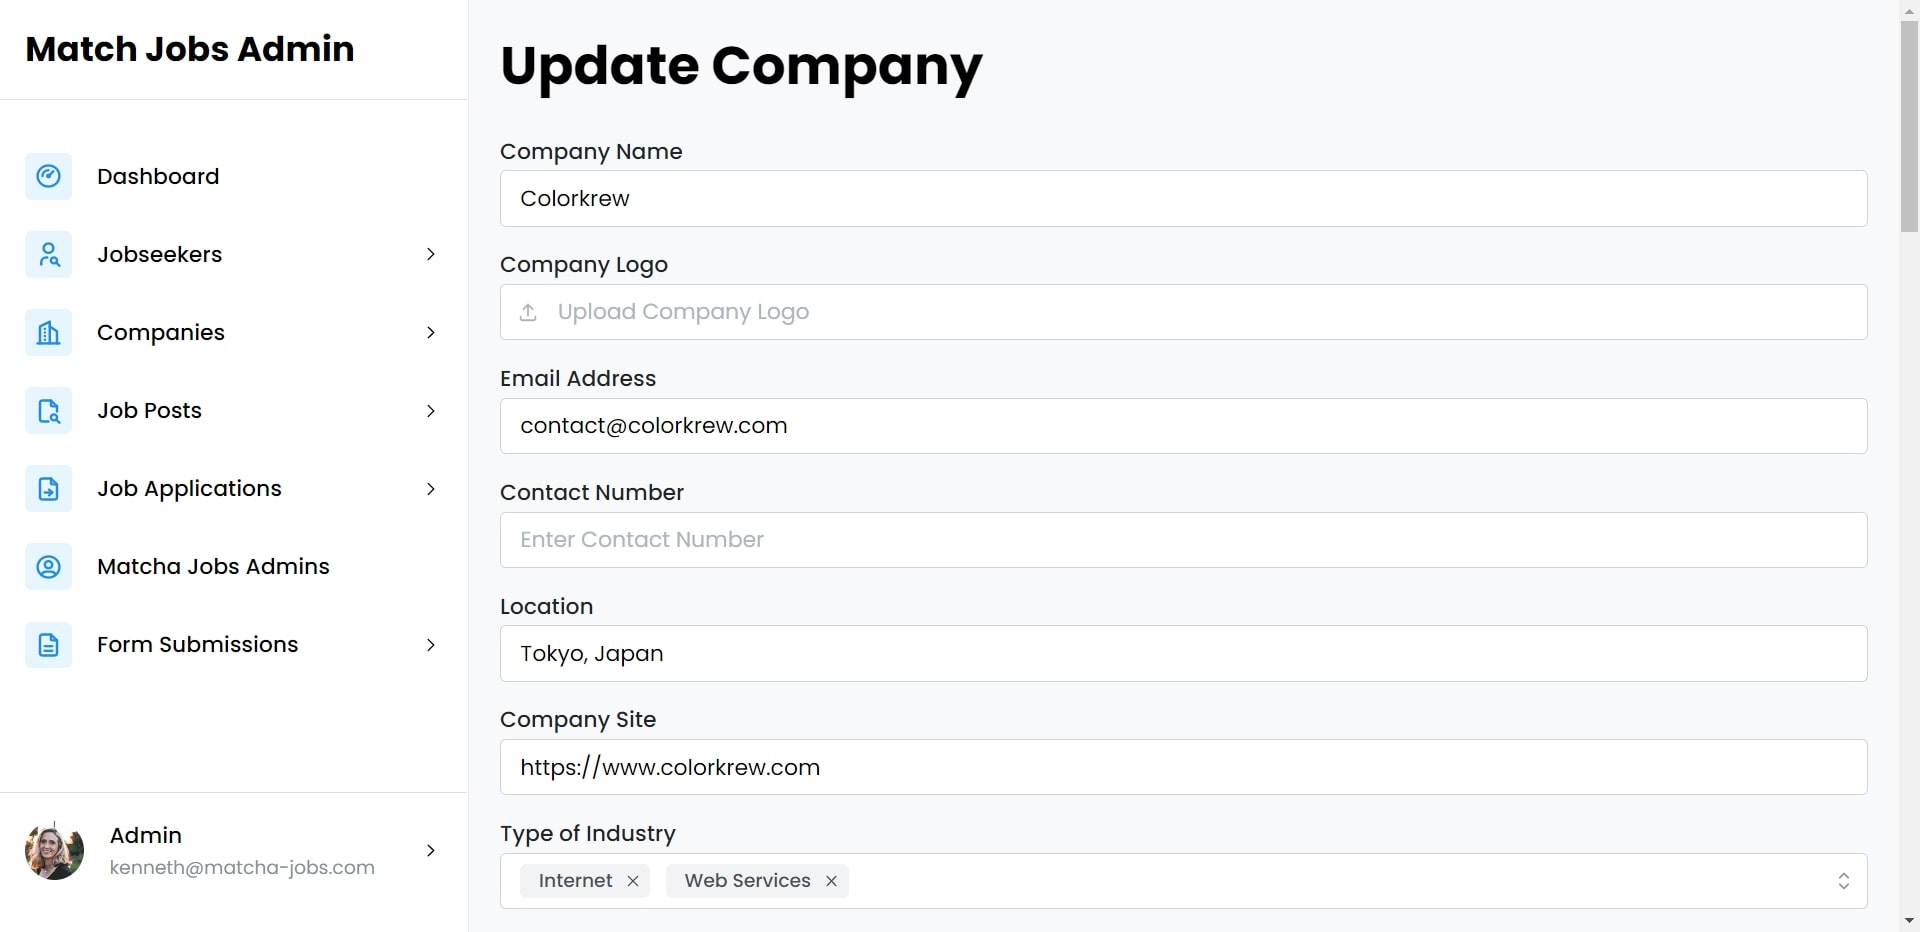Screen dimensions: 1920x932
Task: Expand the Jobseekers submenu chevron
Action: [431, 254]
